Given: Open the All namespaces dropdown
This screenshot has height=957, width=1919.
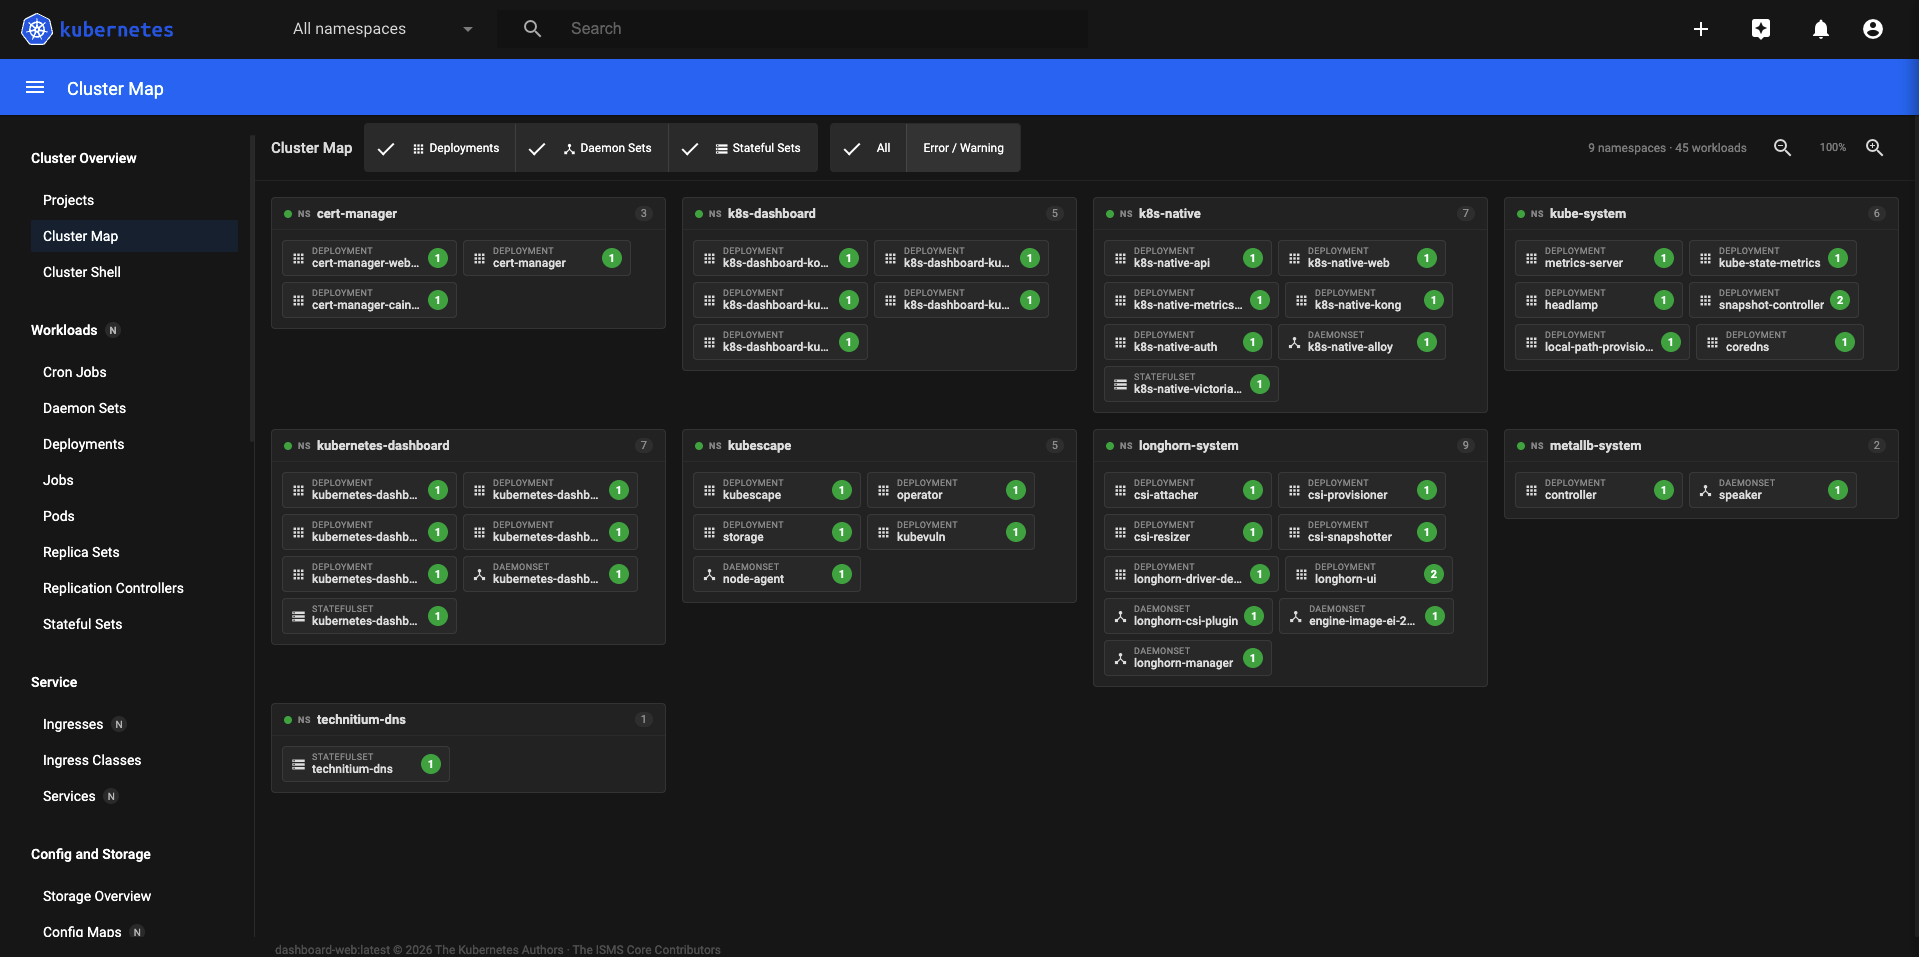Looking at the screenshot, I should pyautogui.click(x=382, y=29).
